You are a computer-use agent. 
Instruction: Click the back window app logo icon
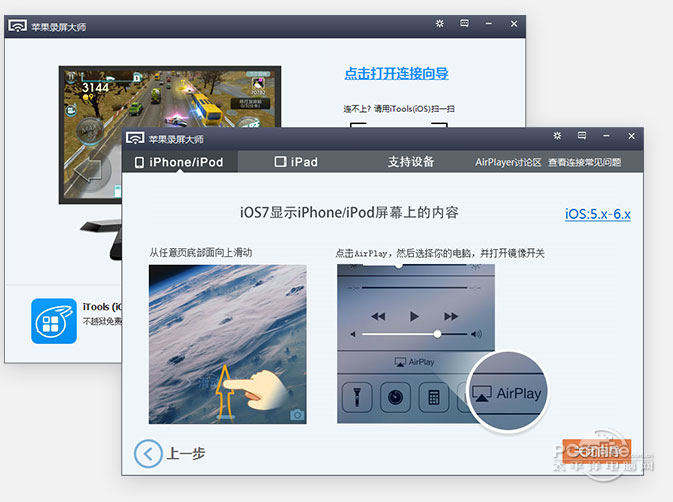tap(18, 26)
